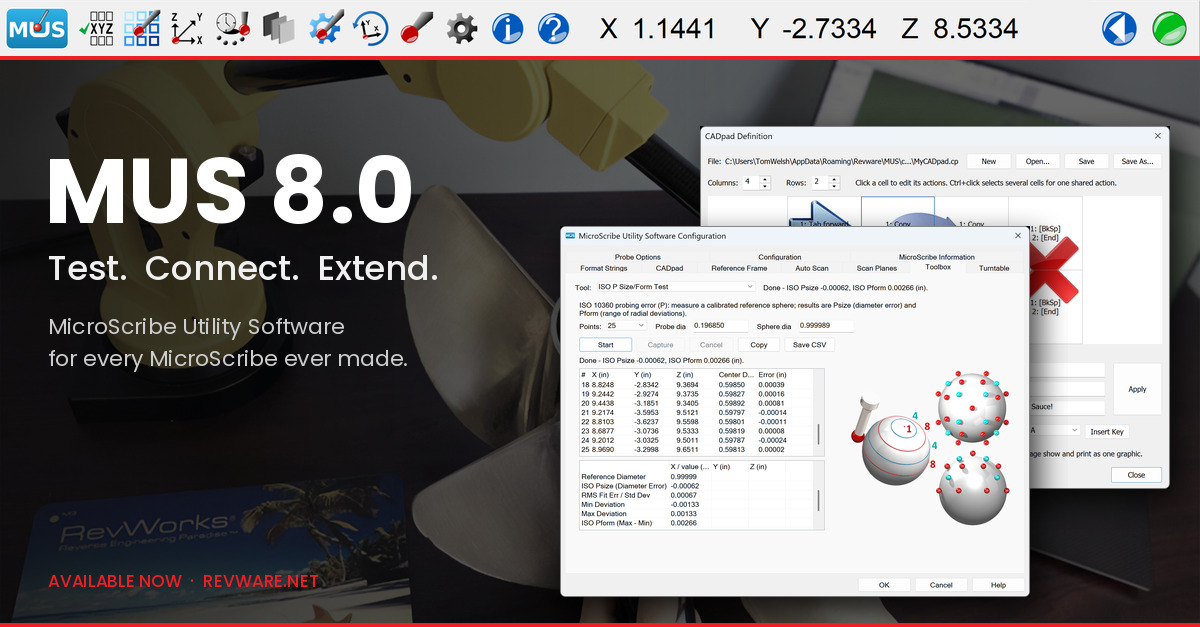
Task: Switch to the Probe Options tab
Action: pyautogui.click(x=637, y=257)
